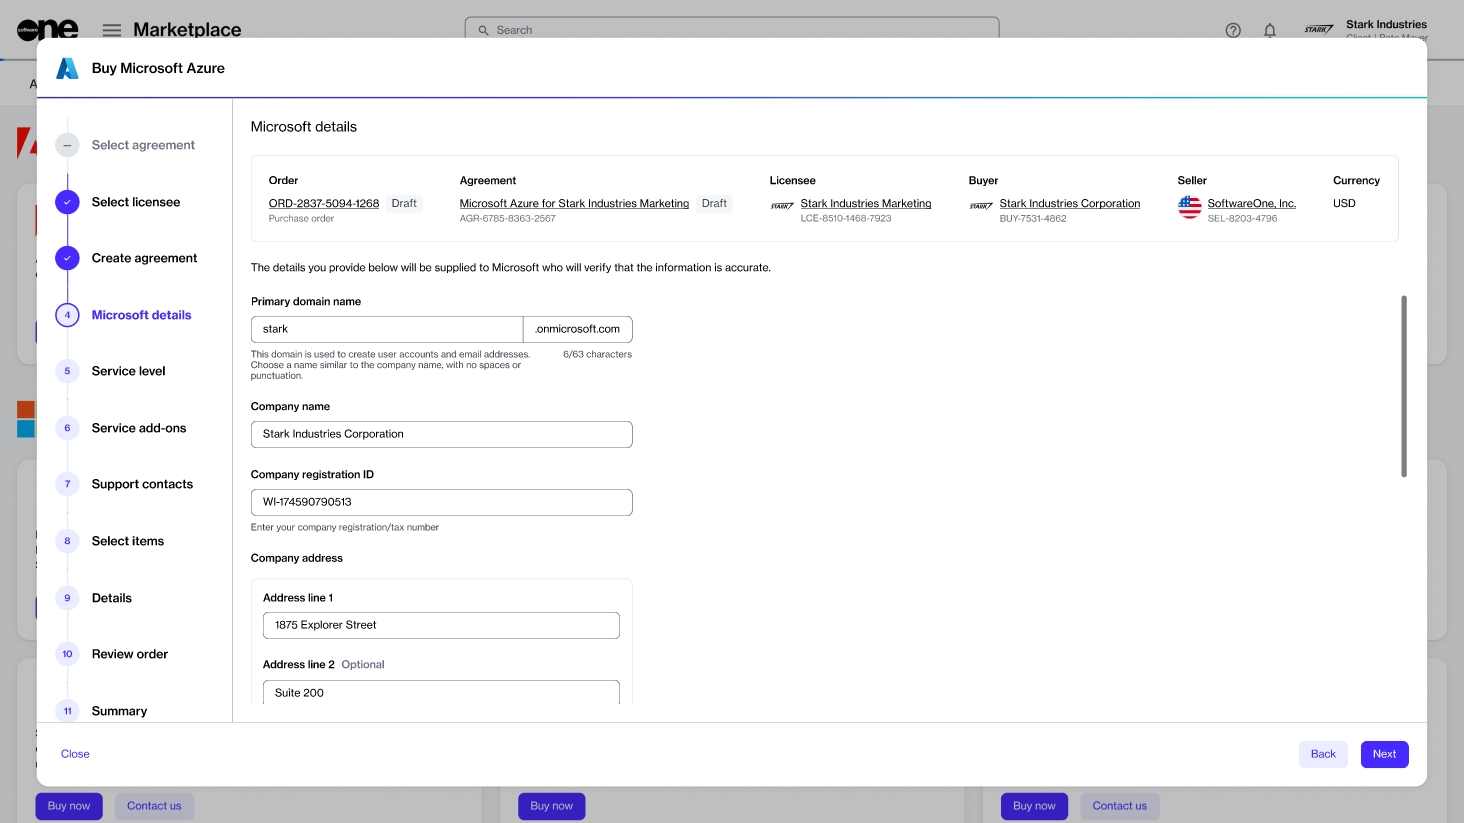Click the step 4 circle indicator
1464x823 pixels.
coord(67,315)
